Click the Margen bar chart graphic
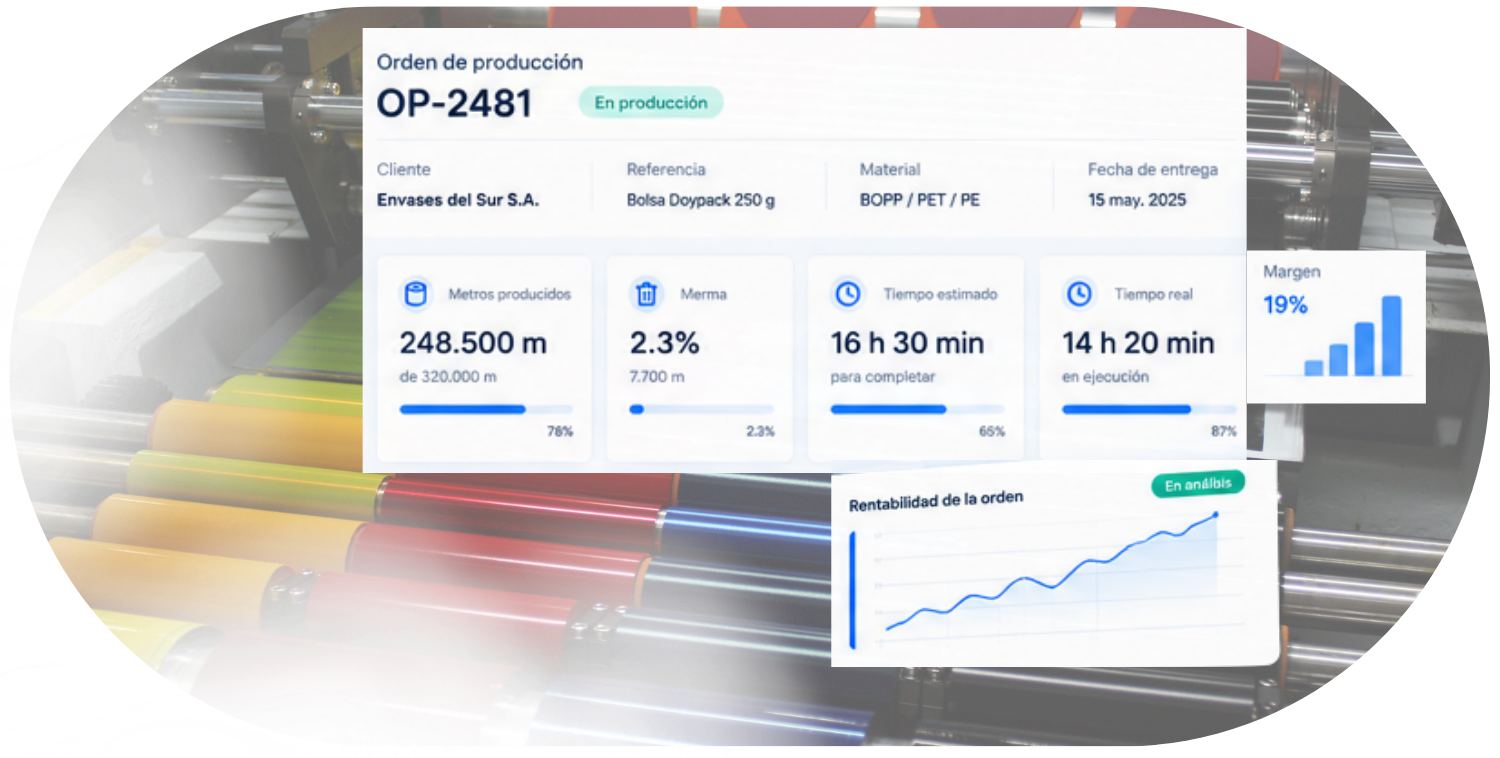This screenshot has width=1500, height=758. pyautogui.click(x=1353, y=336)
